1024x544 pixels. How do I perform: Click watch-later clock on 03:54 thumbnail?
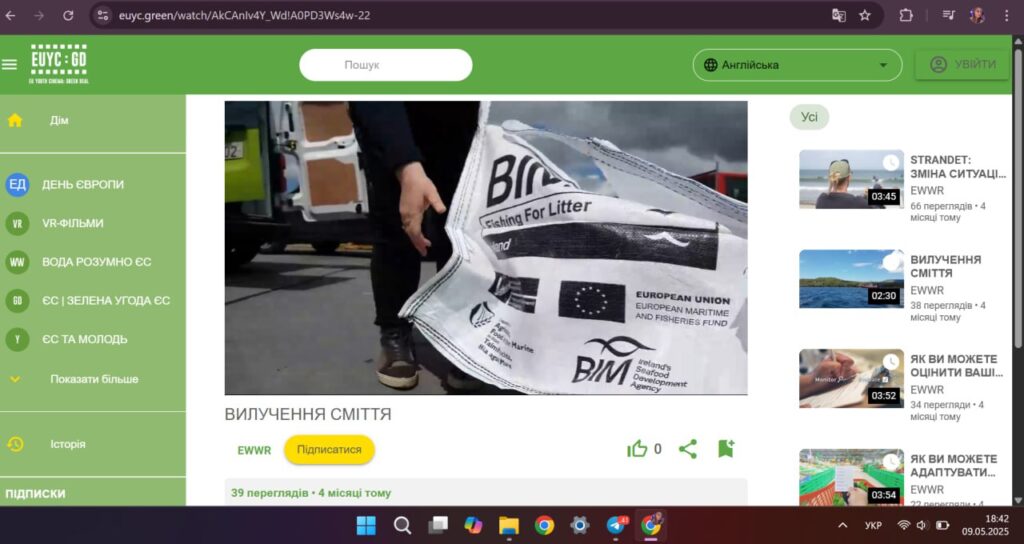pyautogui.click(x=891, y=462)
